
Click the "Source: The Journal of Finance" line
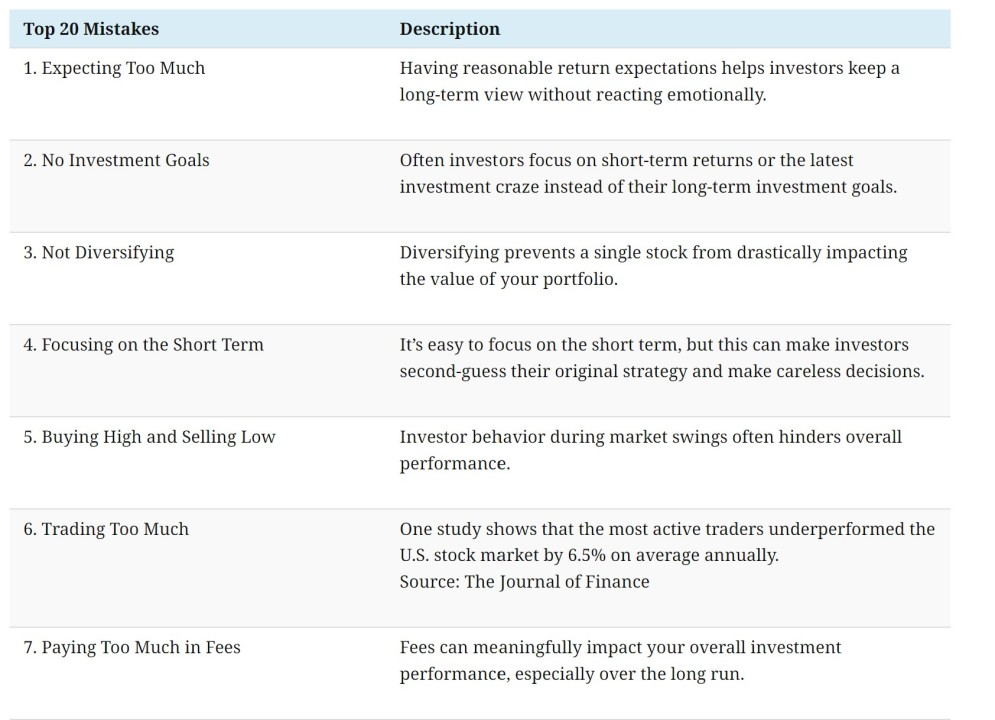(x=524, y=582)
